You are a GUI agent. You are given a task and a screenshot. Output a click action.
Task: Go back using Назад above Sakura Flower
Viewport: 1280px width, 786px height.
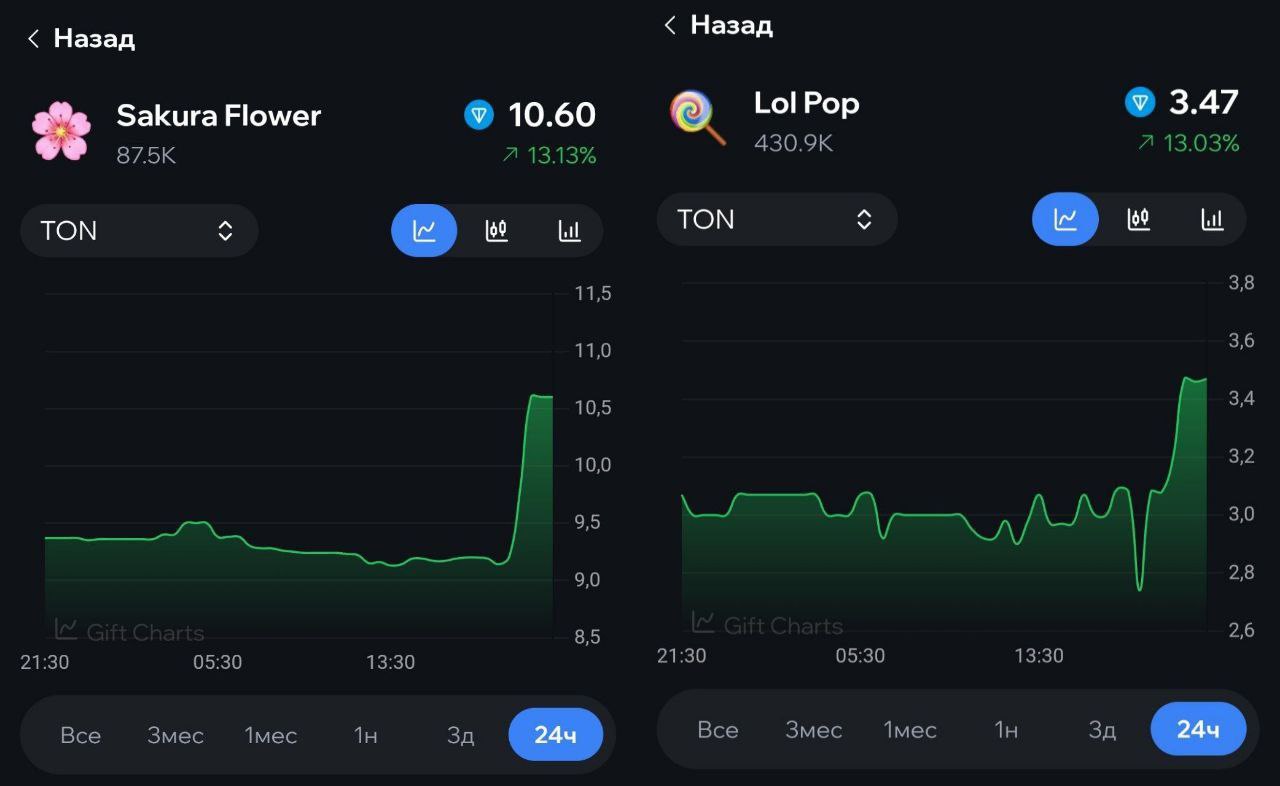(x=81, y=39)
